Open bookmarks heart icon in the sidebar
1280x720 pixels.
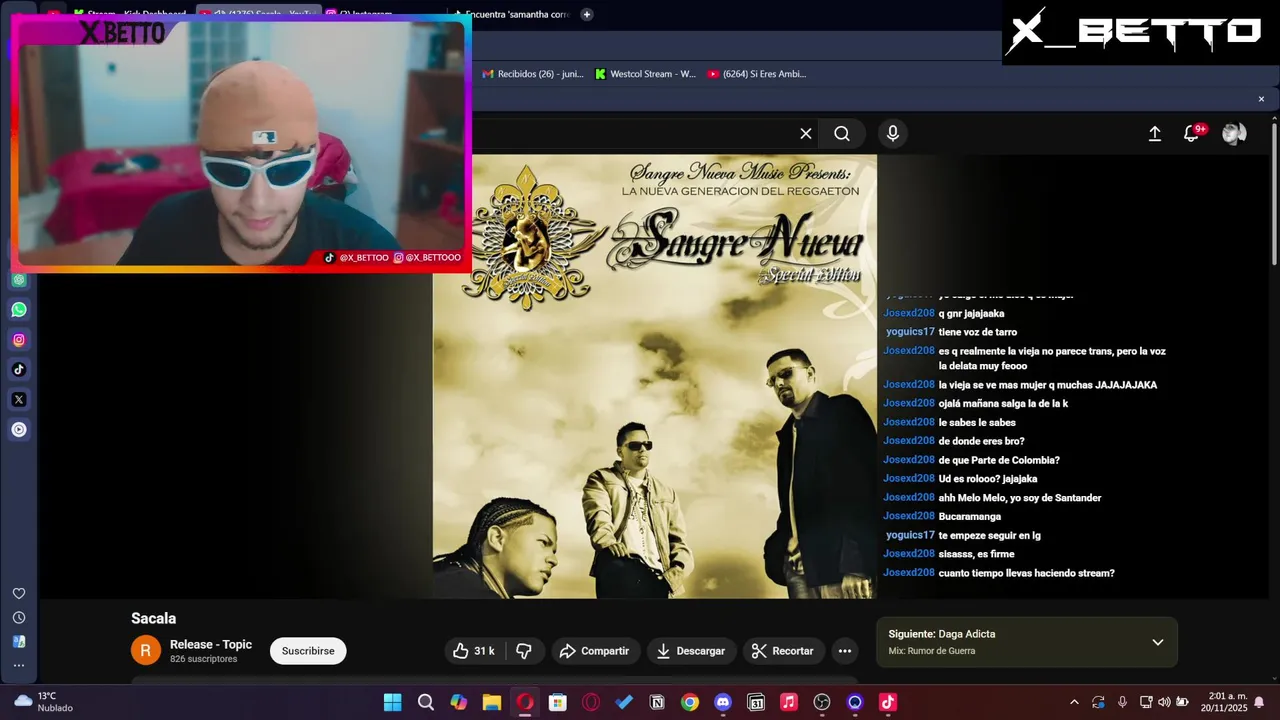tap(19, 594)
